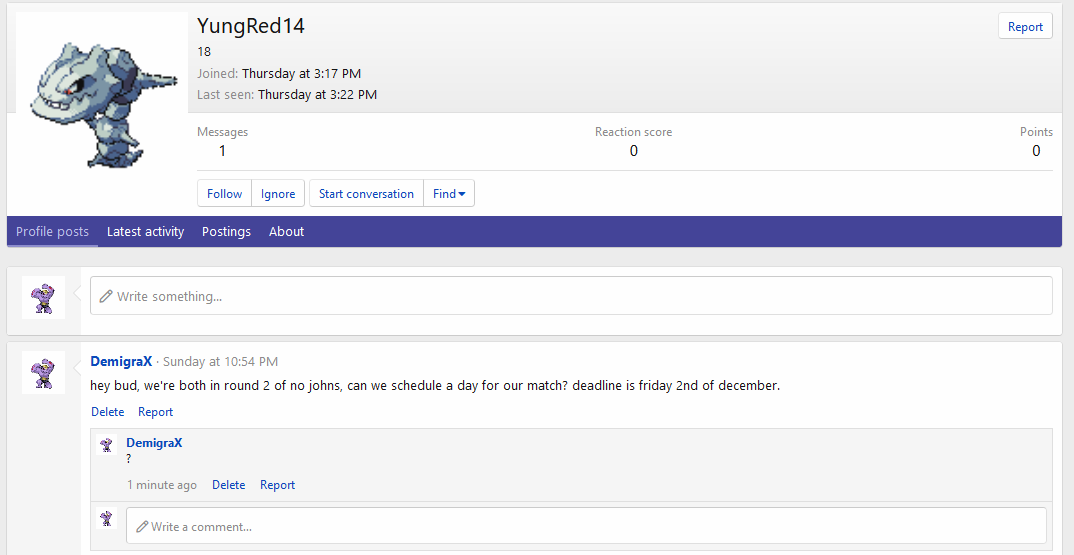Click DemigraX small avatar on '?' comment
The width and height of the screenshot is (1074, 555).
coord(106,445)
